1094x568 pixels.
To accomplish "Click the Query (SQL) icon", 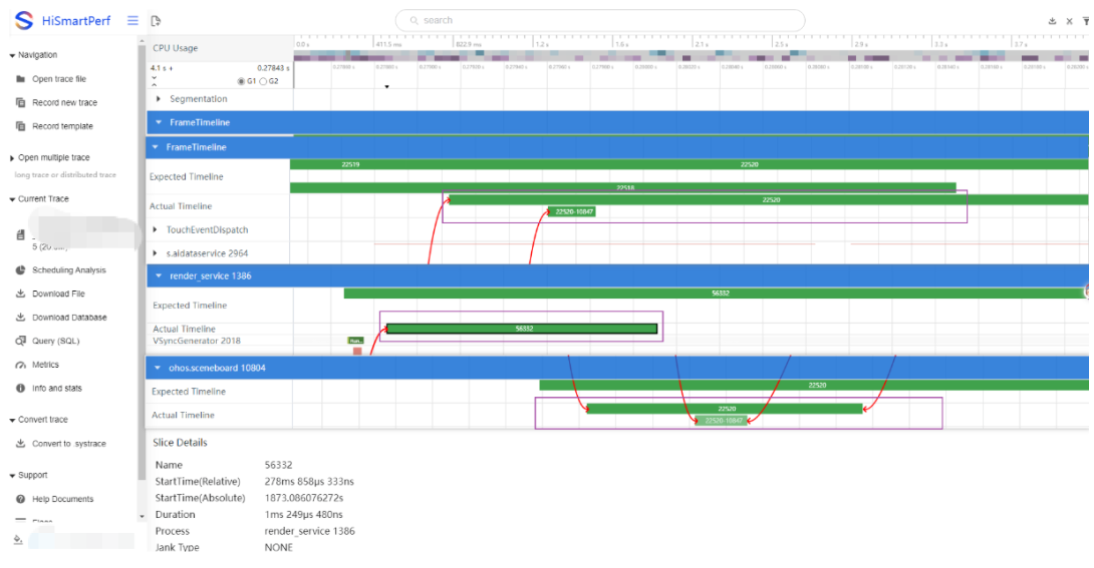I will pyautogui.click(x=20, y=341).
